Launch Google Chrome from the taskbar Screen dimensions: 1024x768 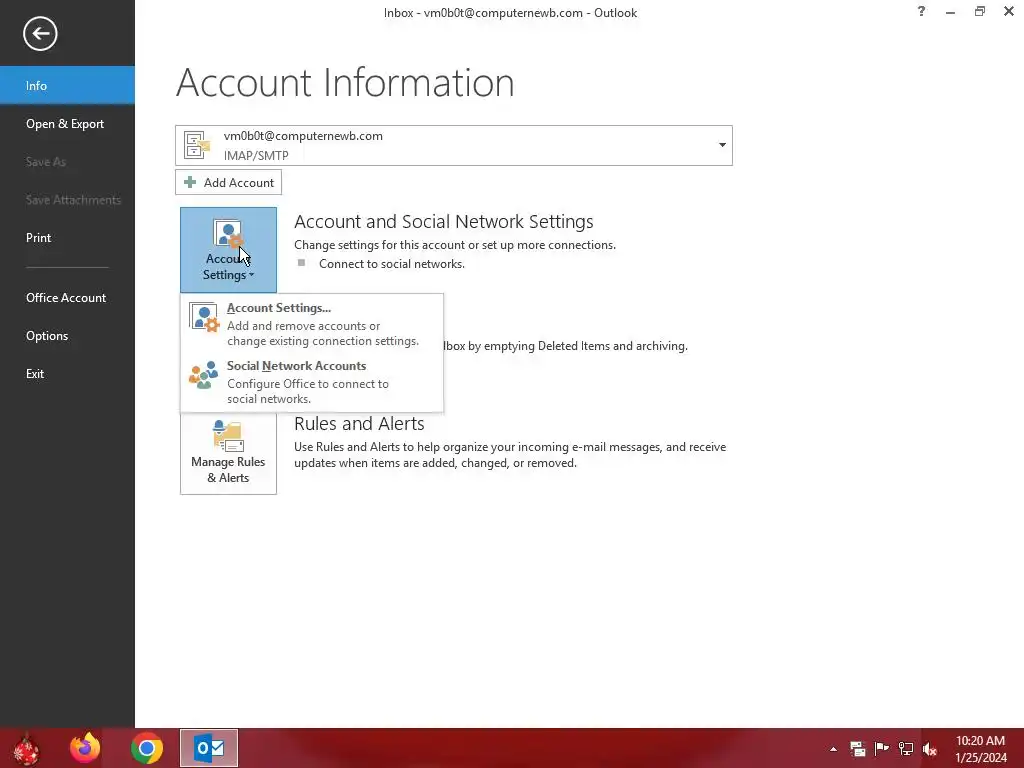point(147,748)
